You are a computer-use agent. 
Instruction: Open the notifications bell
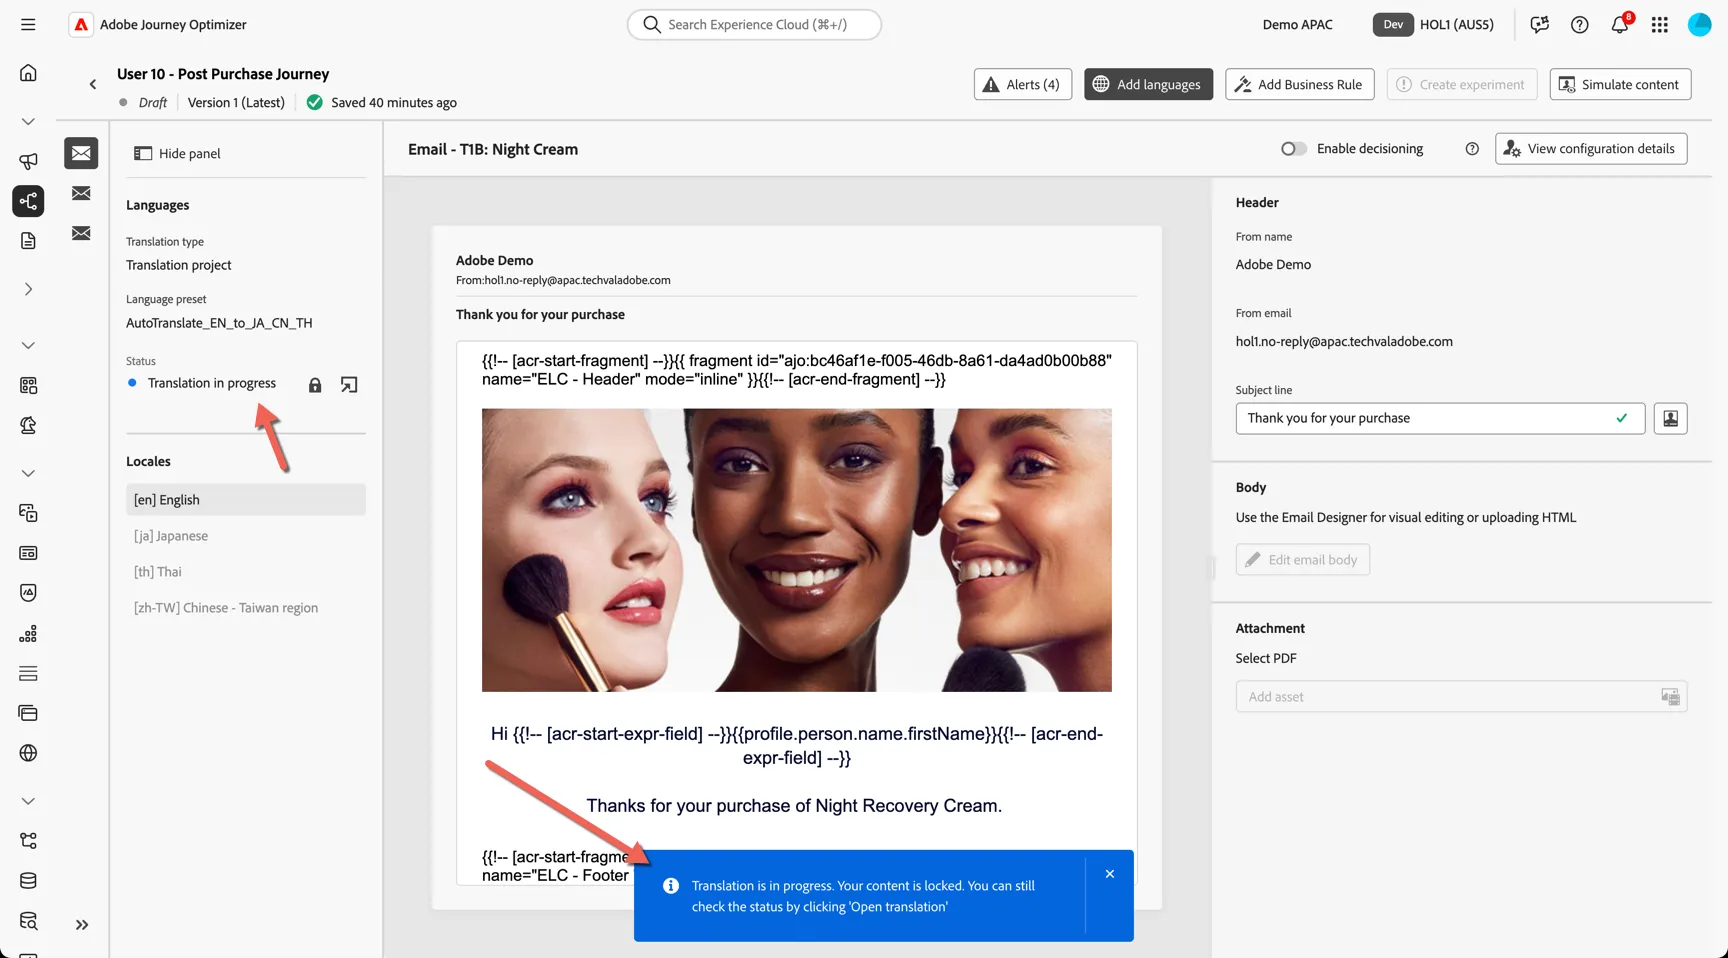[x=1620, y=25]
